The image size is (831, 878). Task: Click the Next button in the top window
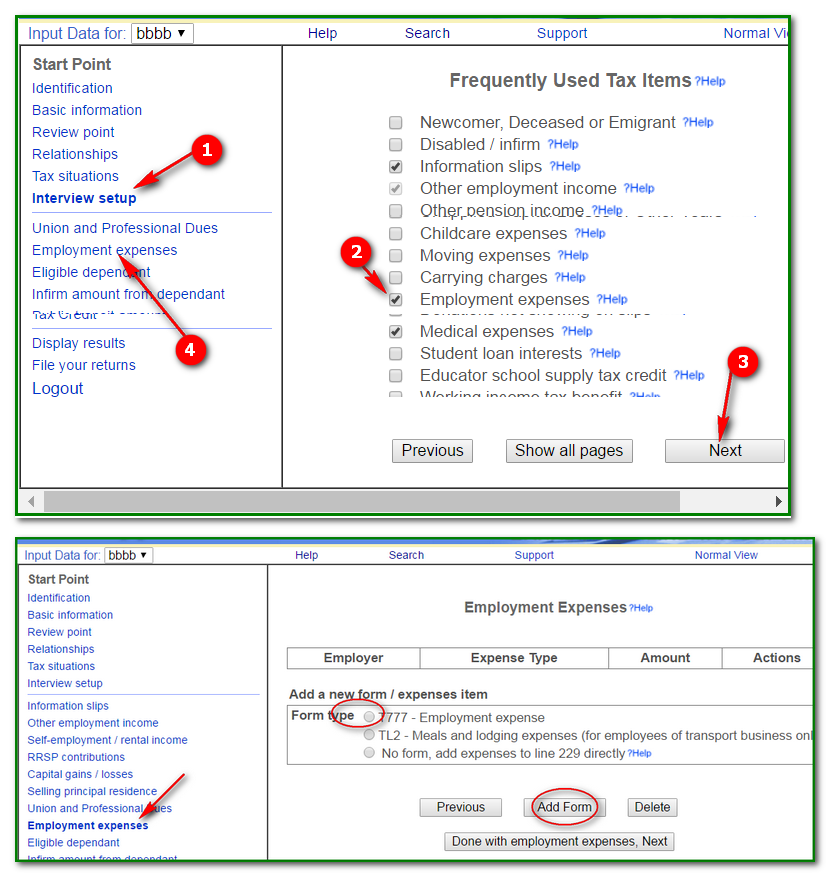pos(725,451)
